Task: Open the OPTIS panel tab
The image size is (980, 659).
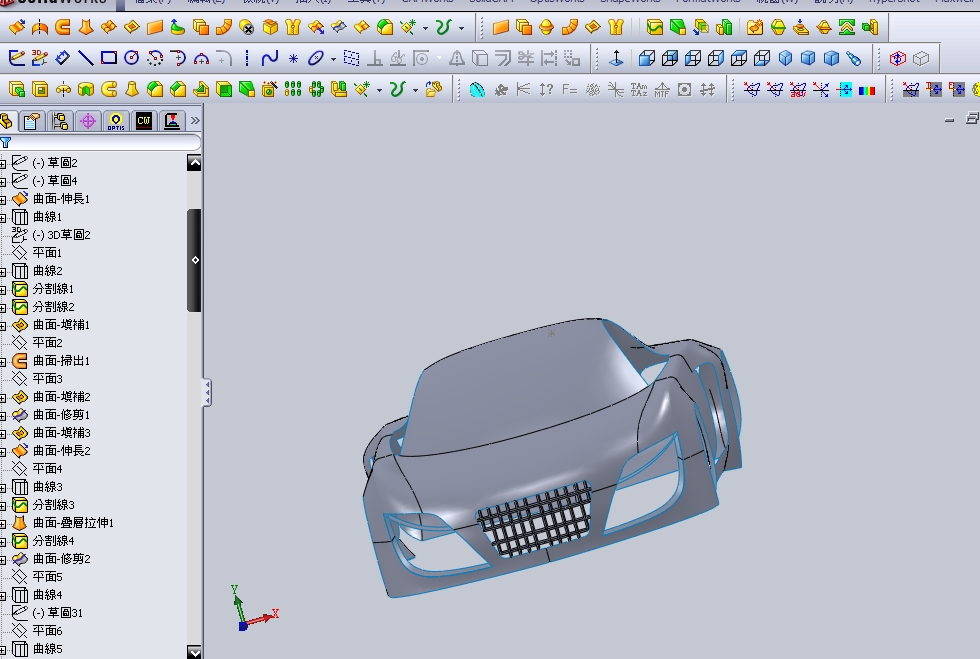Action: click(116, 121)
